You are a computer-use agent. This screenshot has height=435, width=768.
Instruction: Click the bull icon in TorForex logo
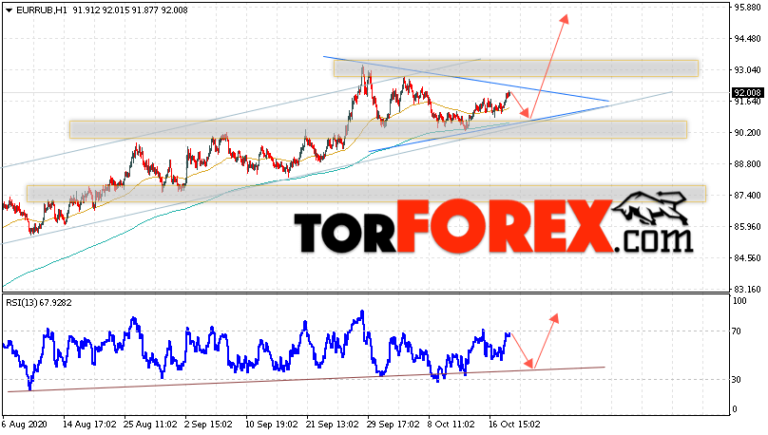click(650, 208)
